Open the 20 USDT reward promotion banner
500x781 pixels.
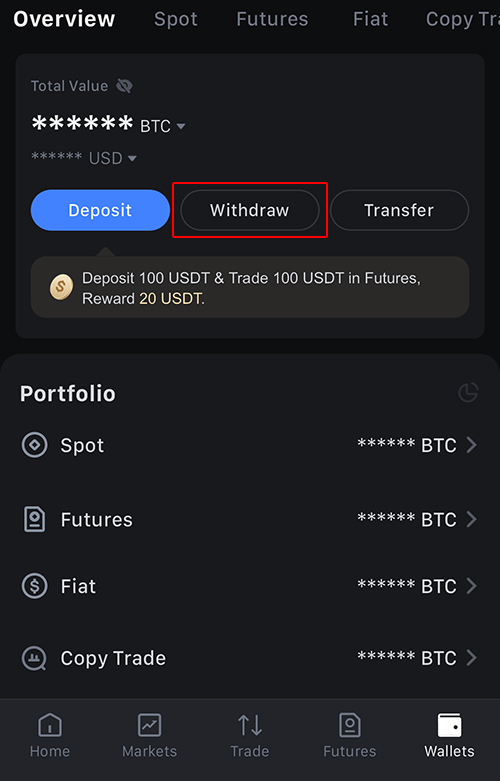tap(250, 287)
